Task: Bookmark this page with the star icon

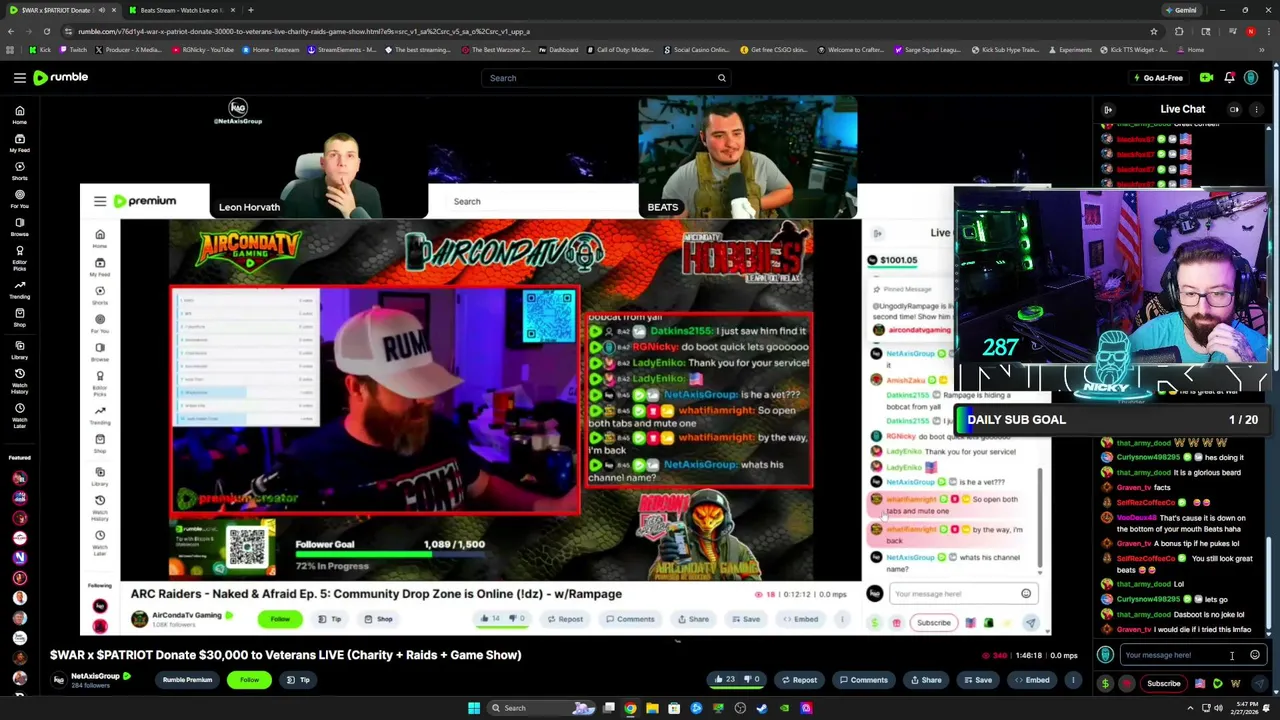Action: point(1153,31)
